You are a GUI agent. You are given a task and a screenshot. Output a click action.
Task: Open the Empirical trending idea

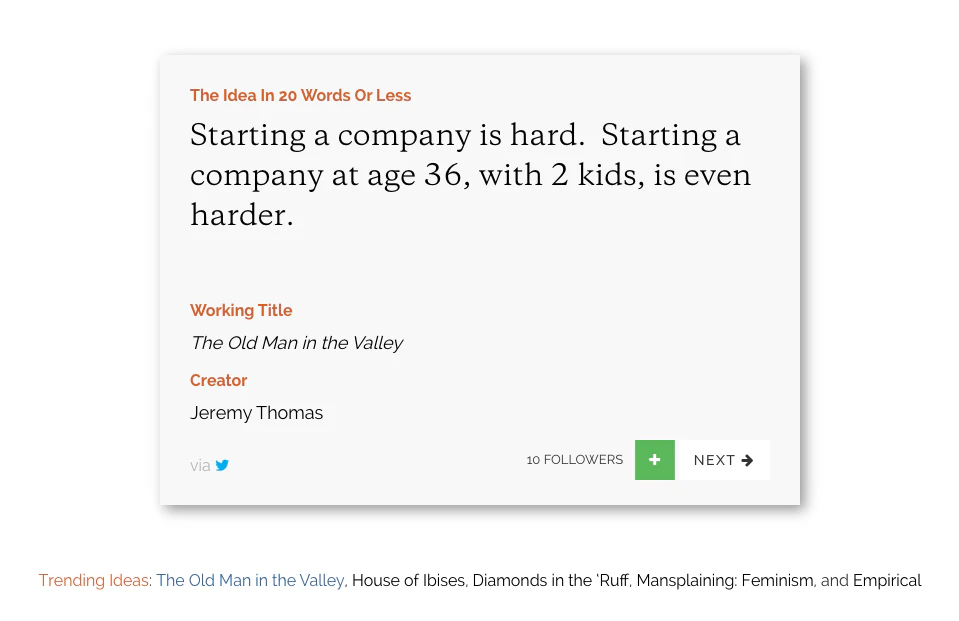click(886, 580)
